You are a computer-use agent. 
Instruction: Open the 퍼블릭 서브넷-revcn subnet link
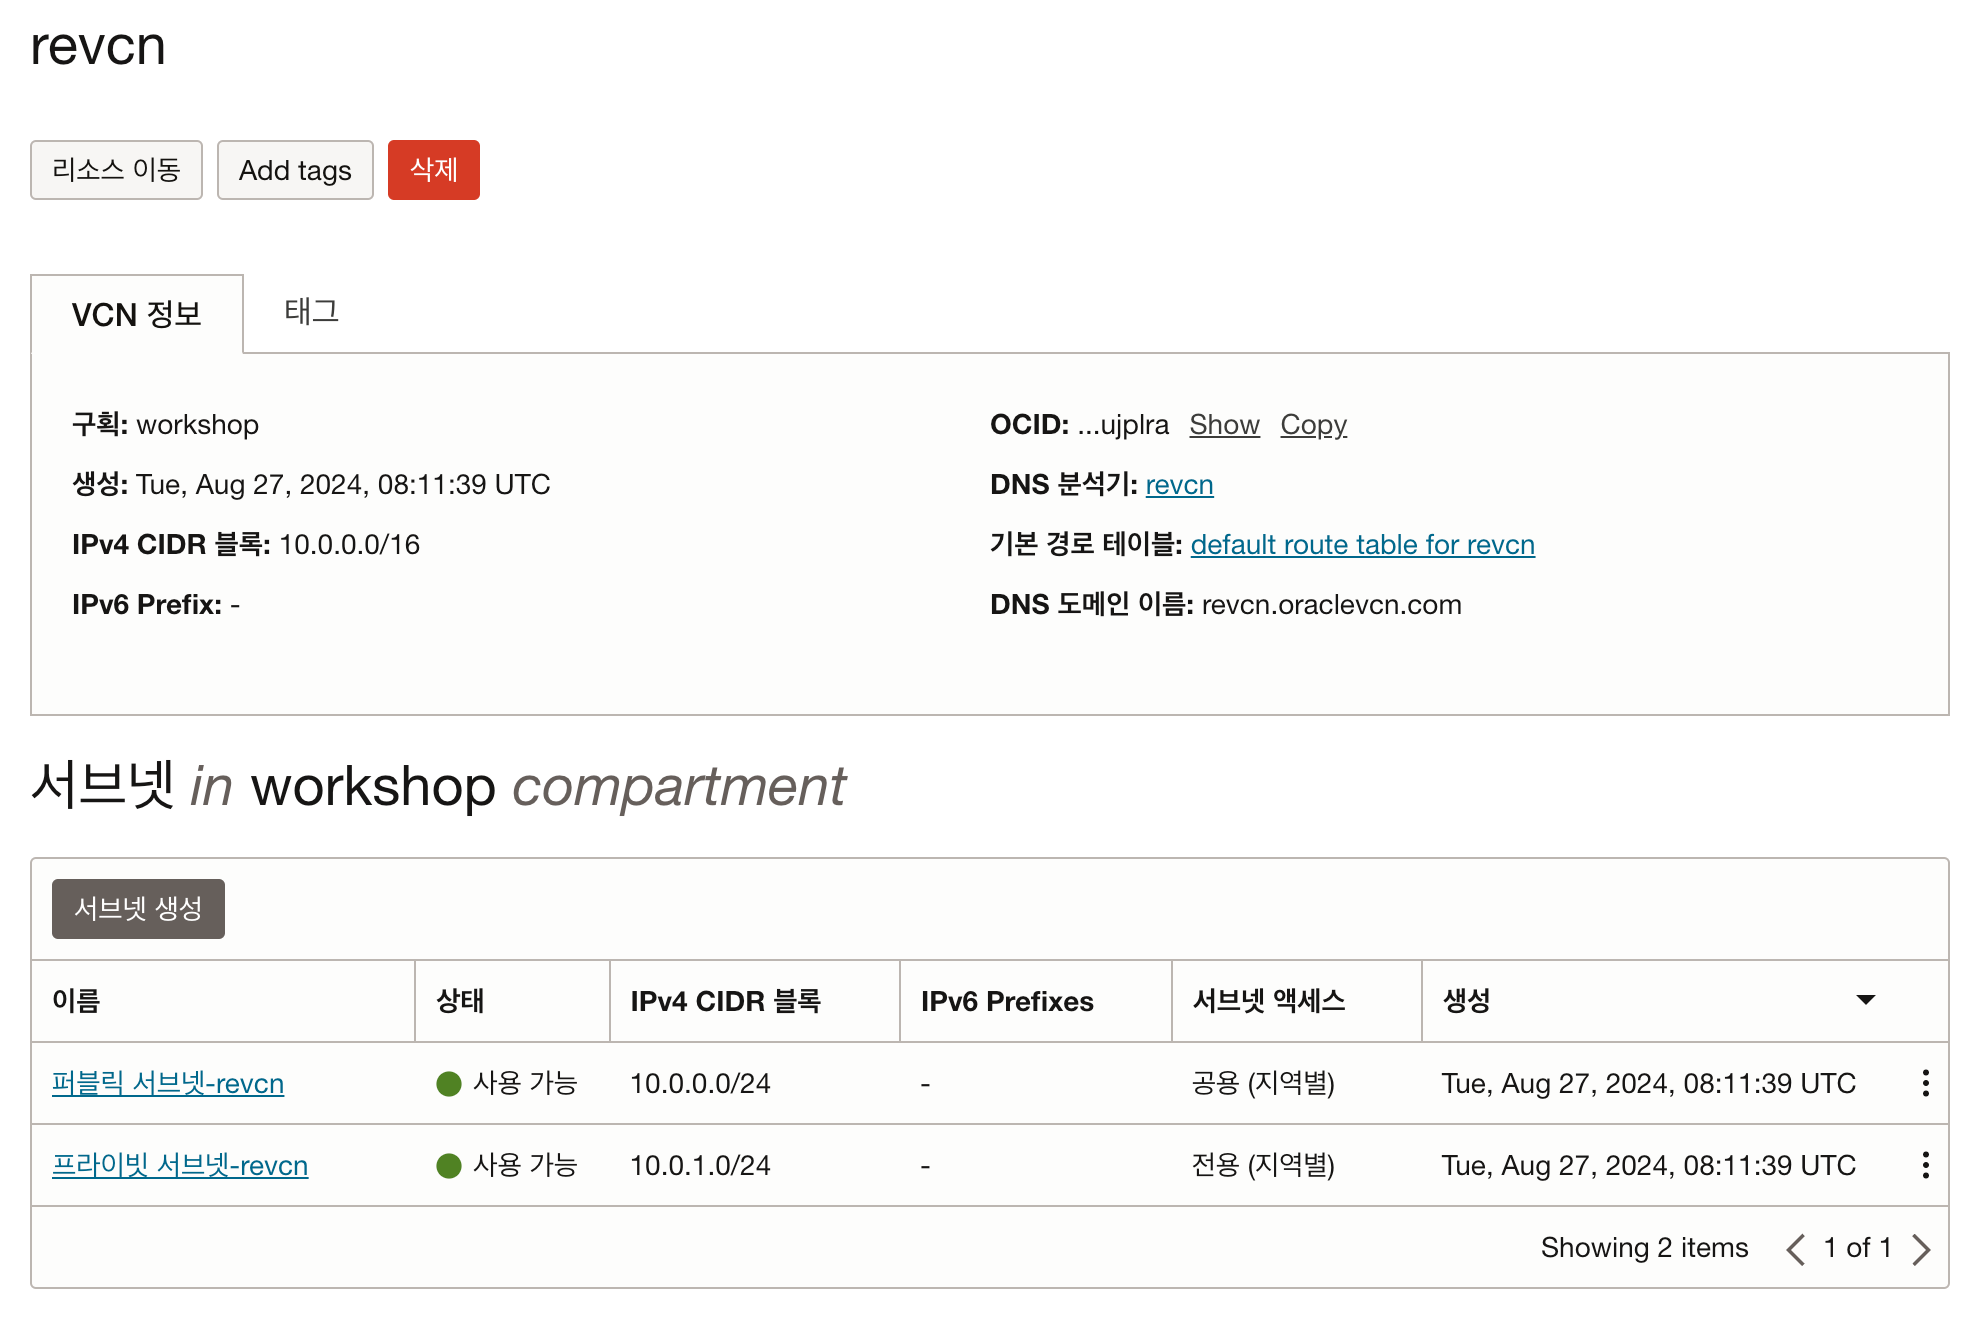[168, 1083]
